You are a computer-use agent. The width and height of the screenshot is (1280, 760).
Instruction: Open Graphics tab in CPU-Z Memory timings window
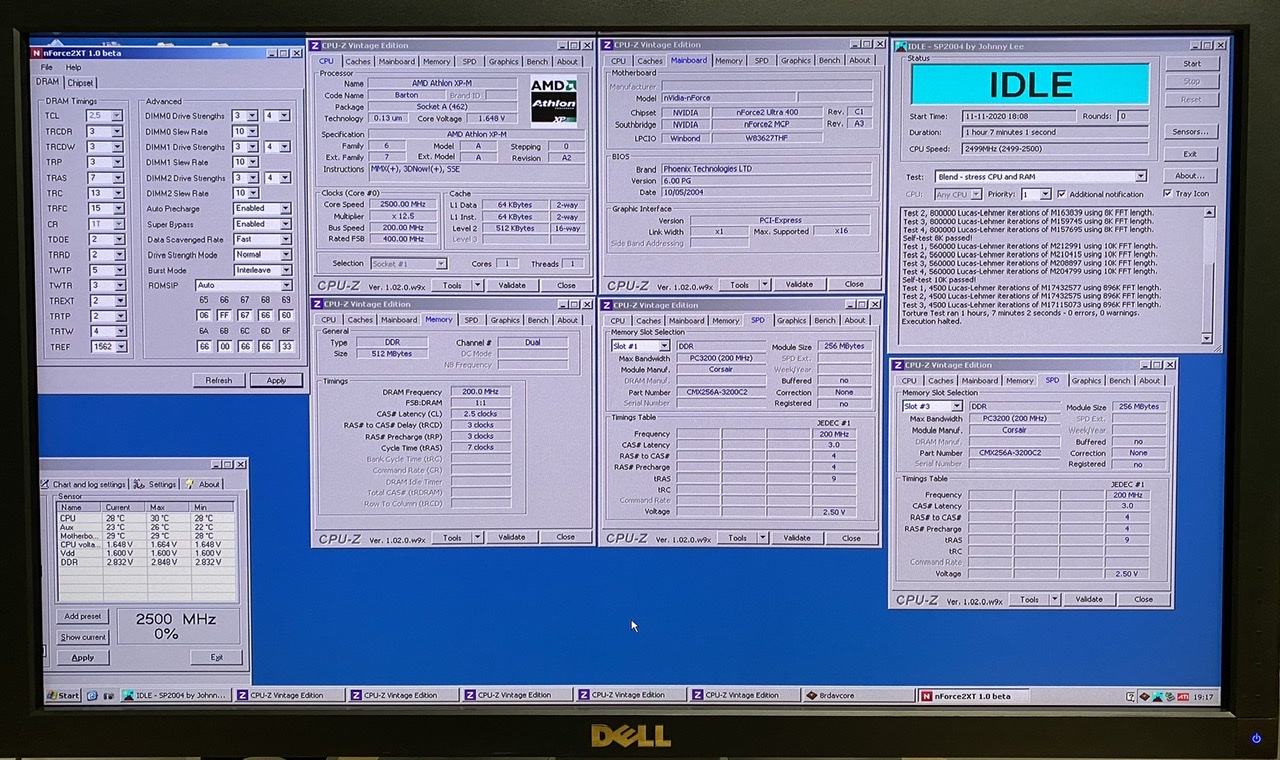[505, 320]
